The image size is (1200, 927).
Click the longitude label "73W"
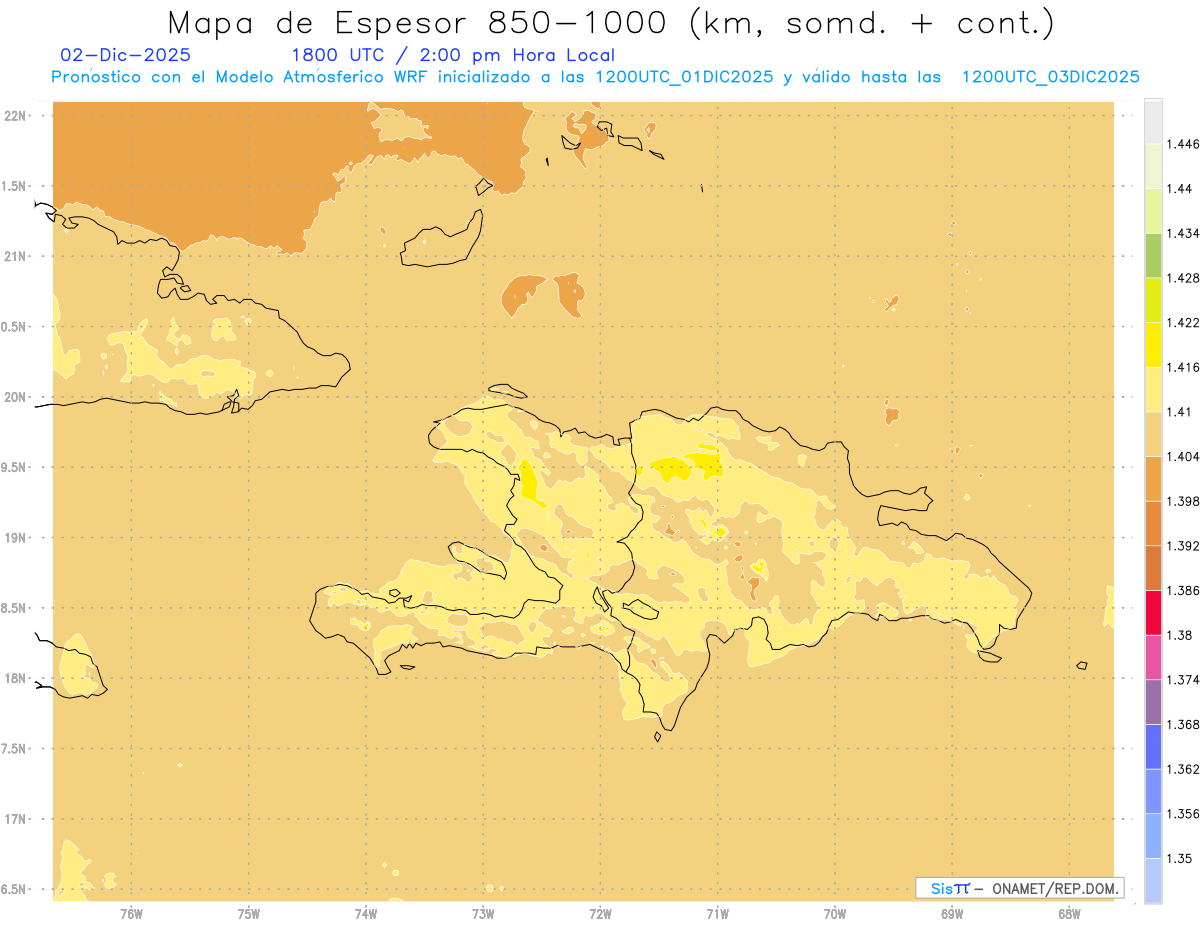(483, 914)
